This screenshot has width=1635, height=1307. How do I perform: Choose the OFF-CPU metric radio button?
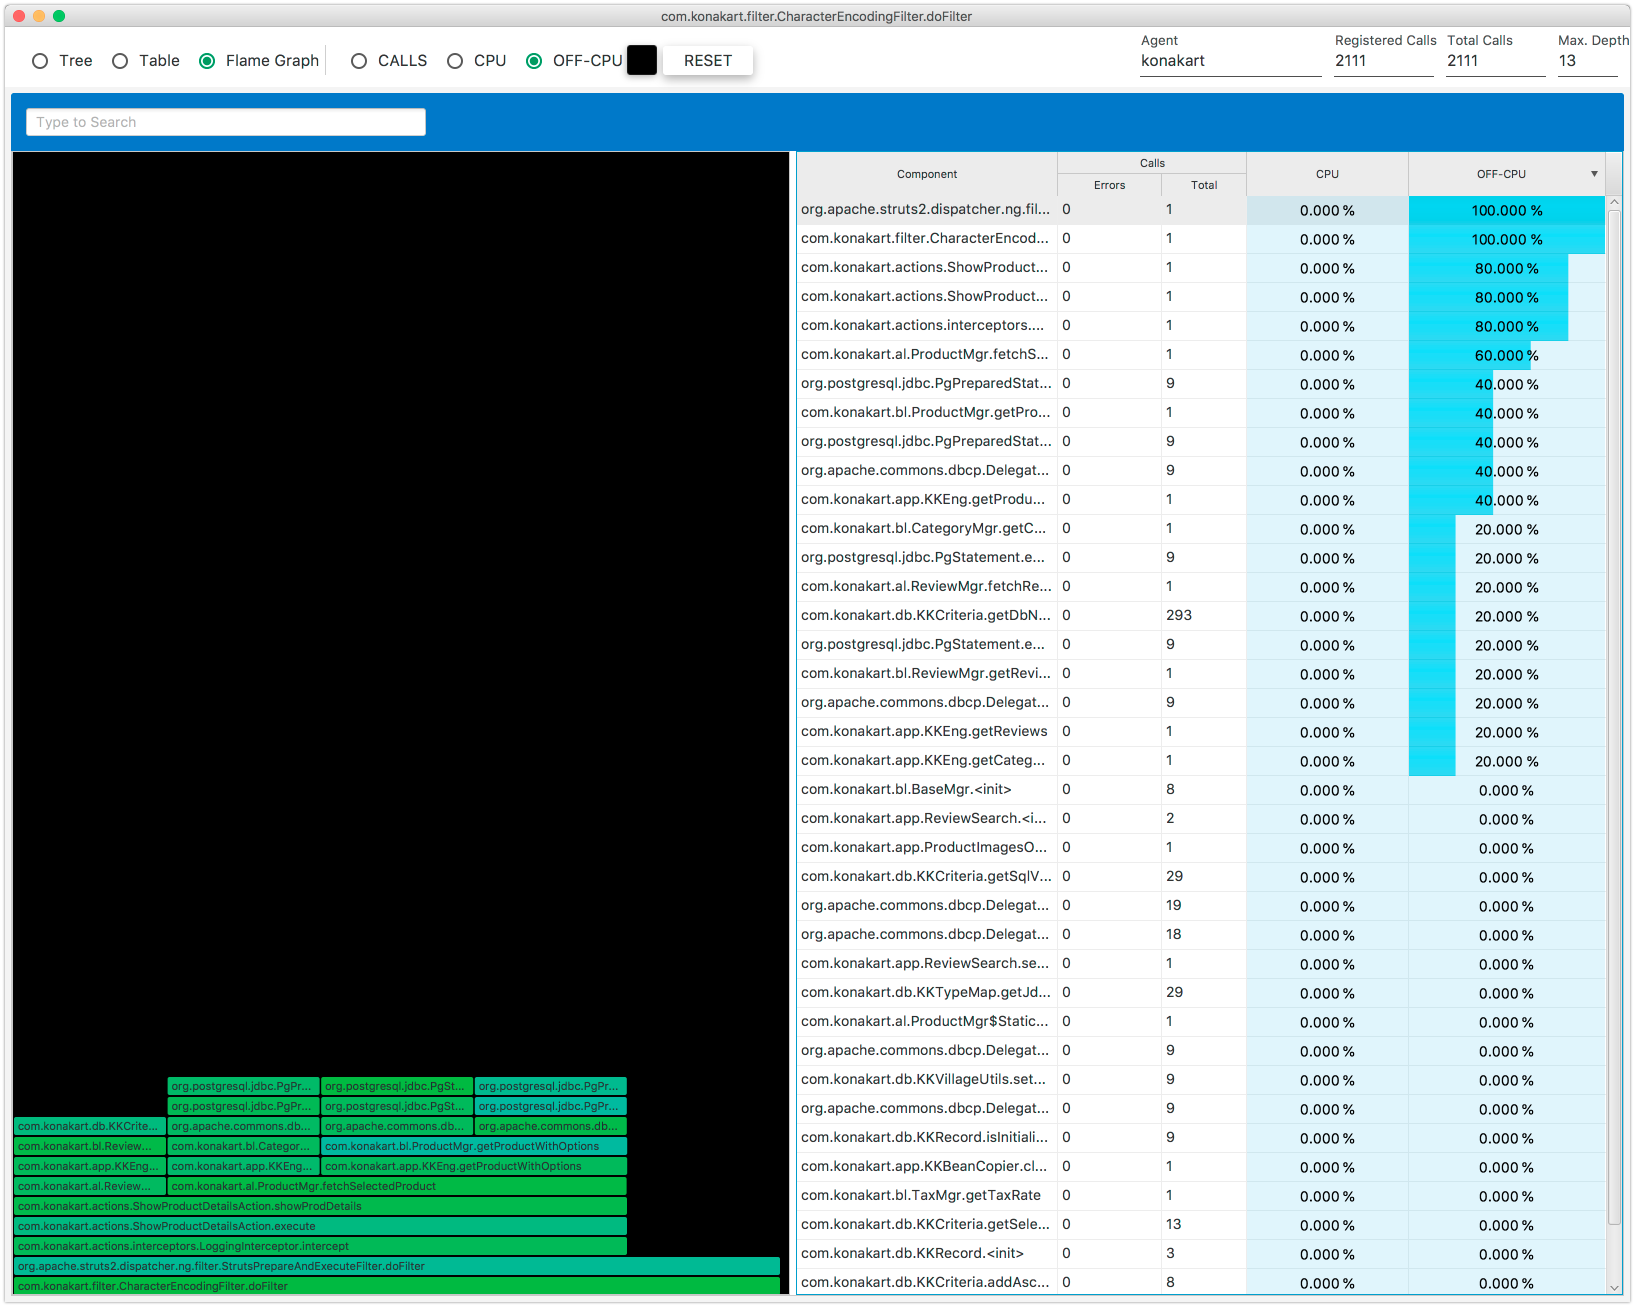[x=534, y=61]
